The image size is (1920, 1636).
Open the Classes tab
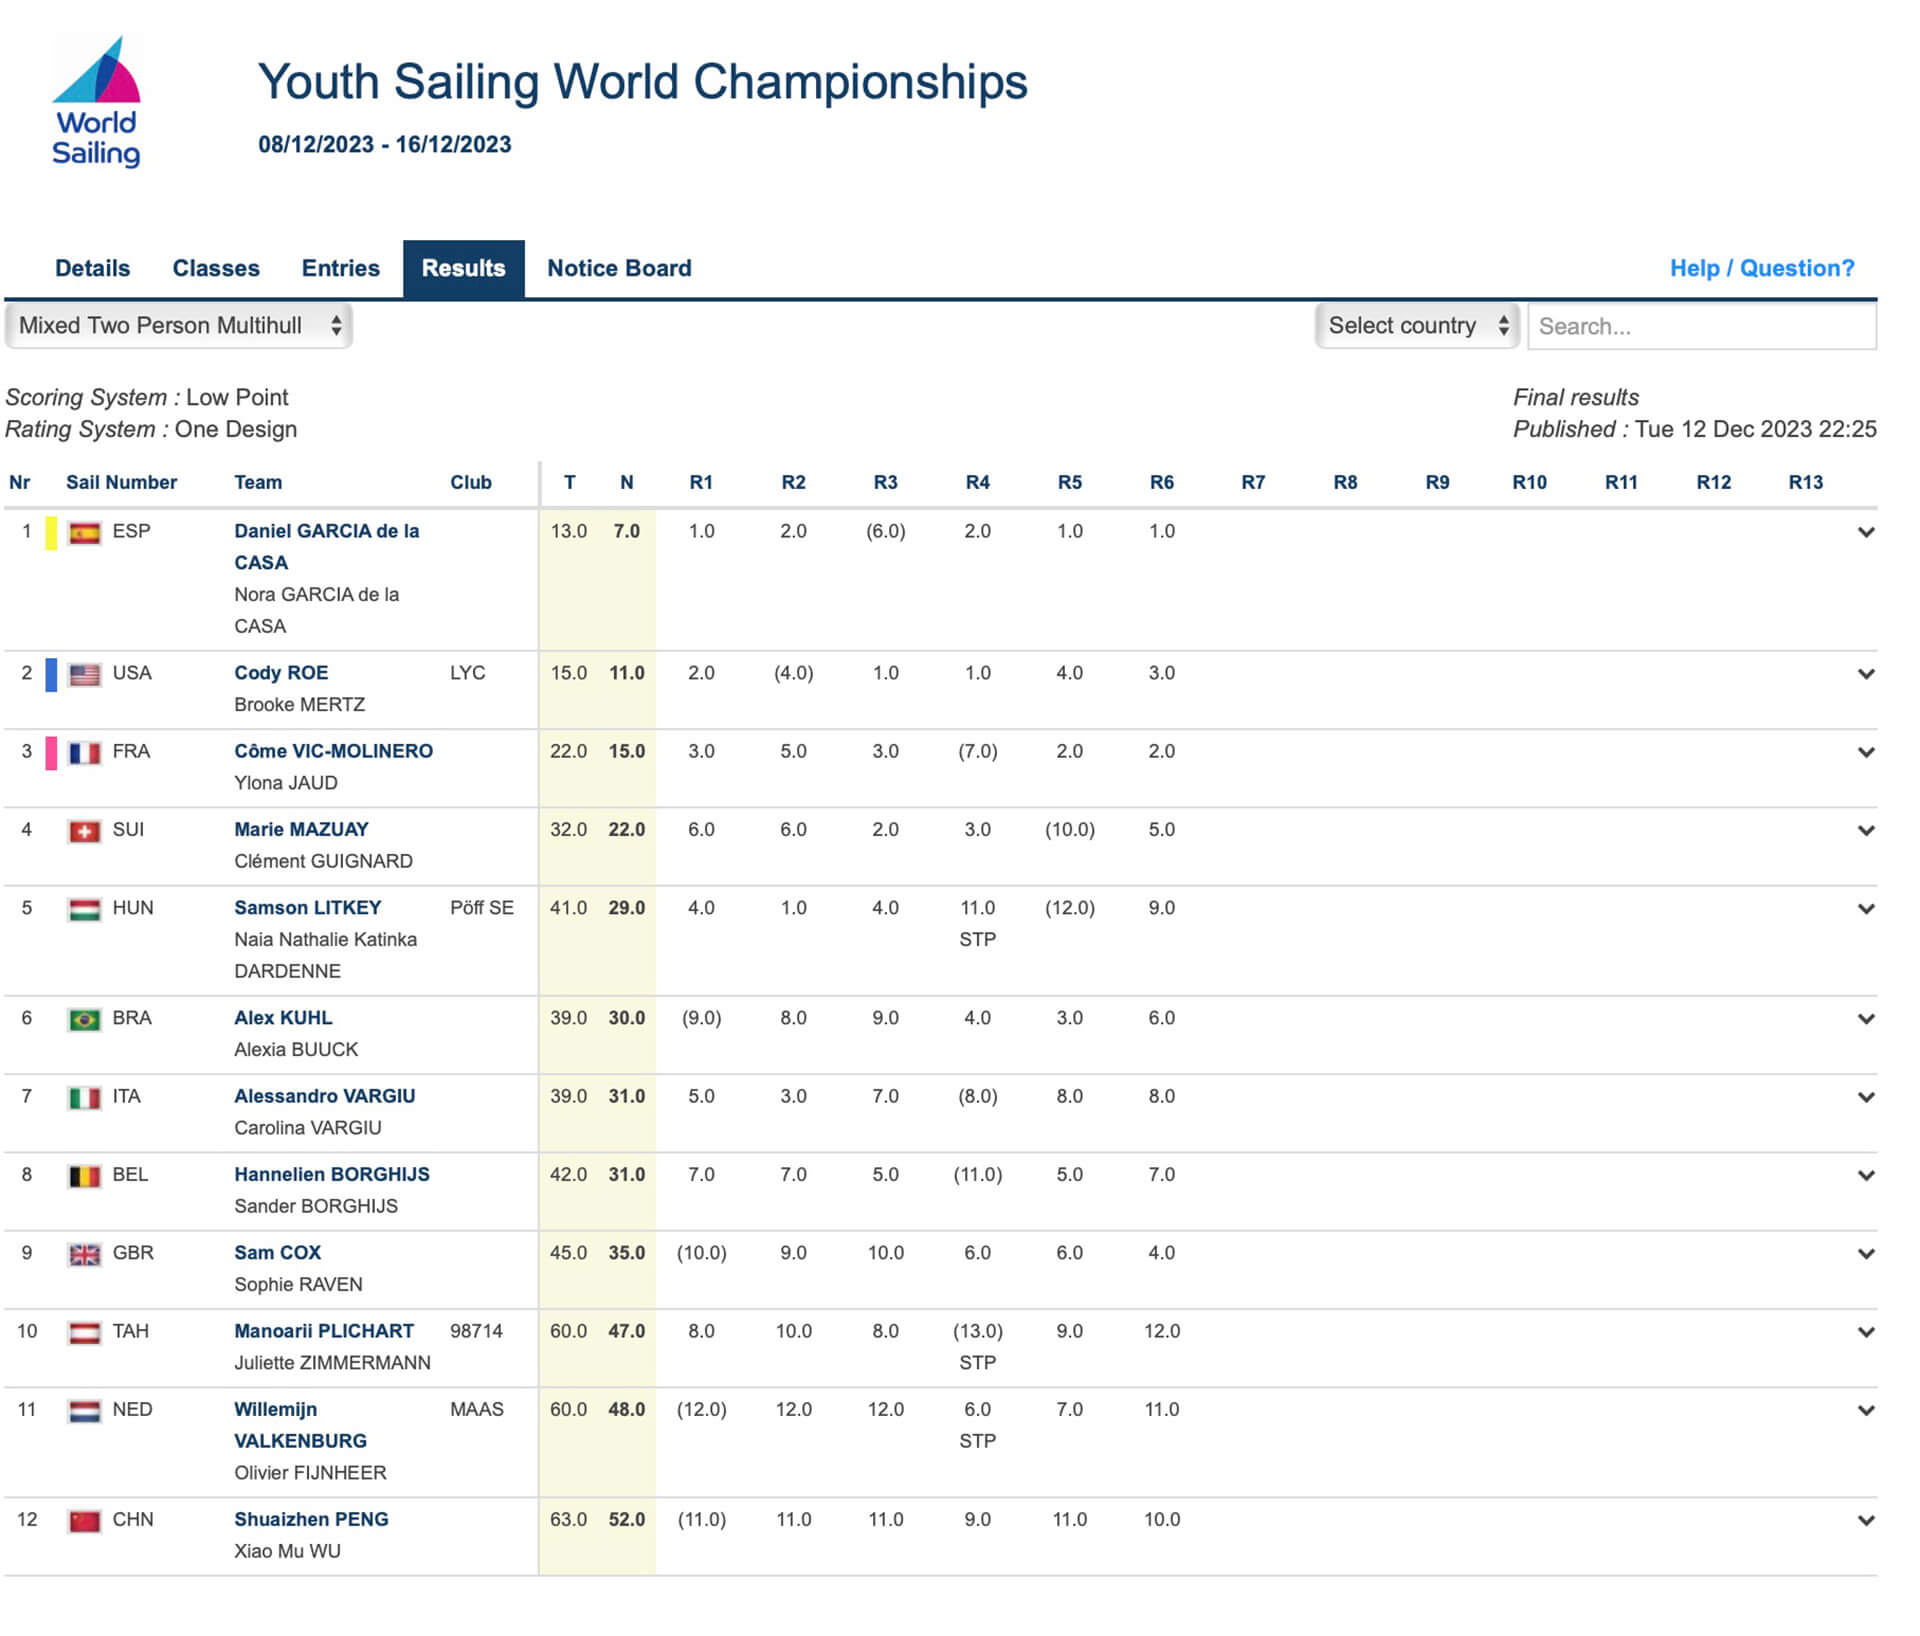(215, 268)
